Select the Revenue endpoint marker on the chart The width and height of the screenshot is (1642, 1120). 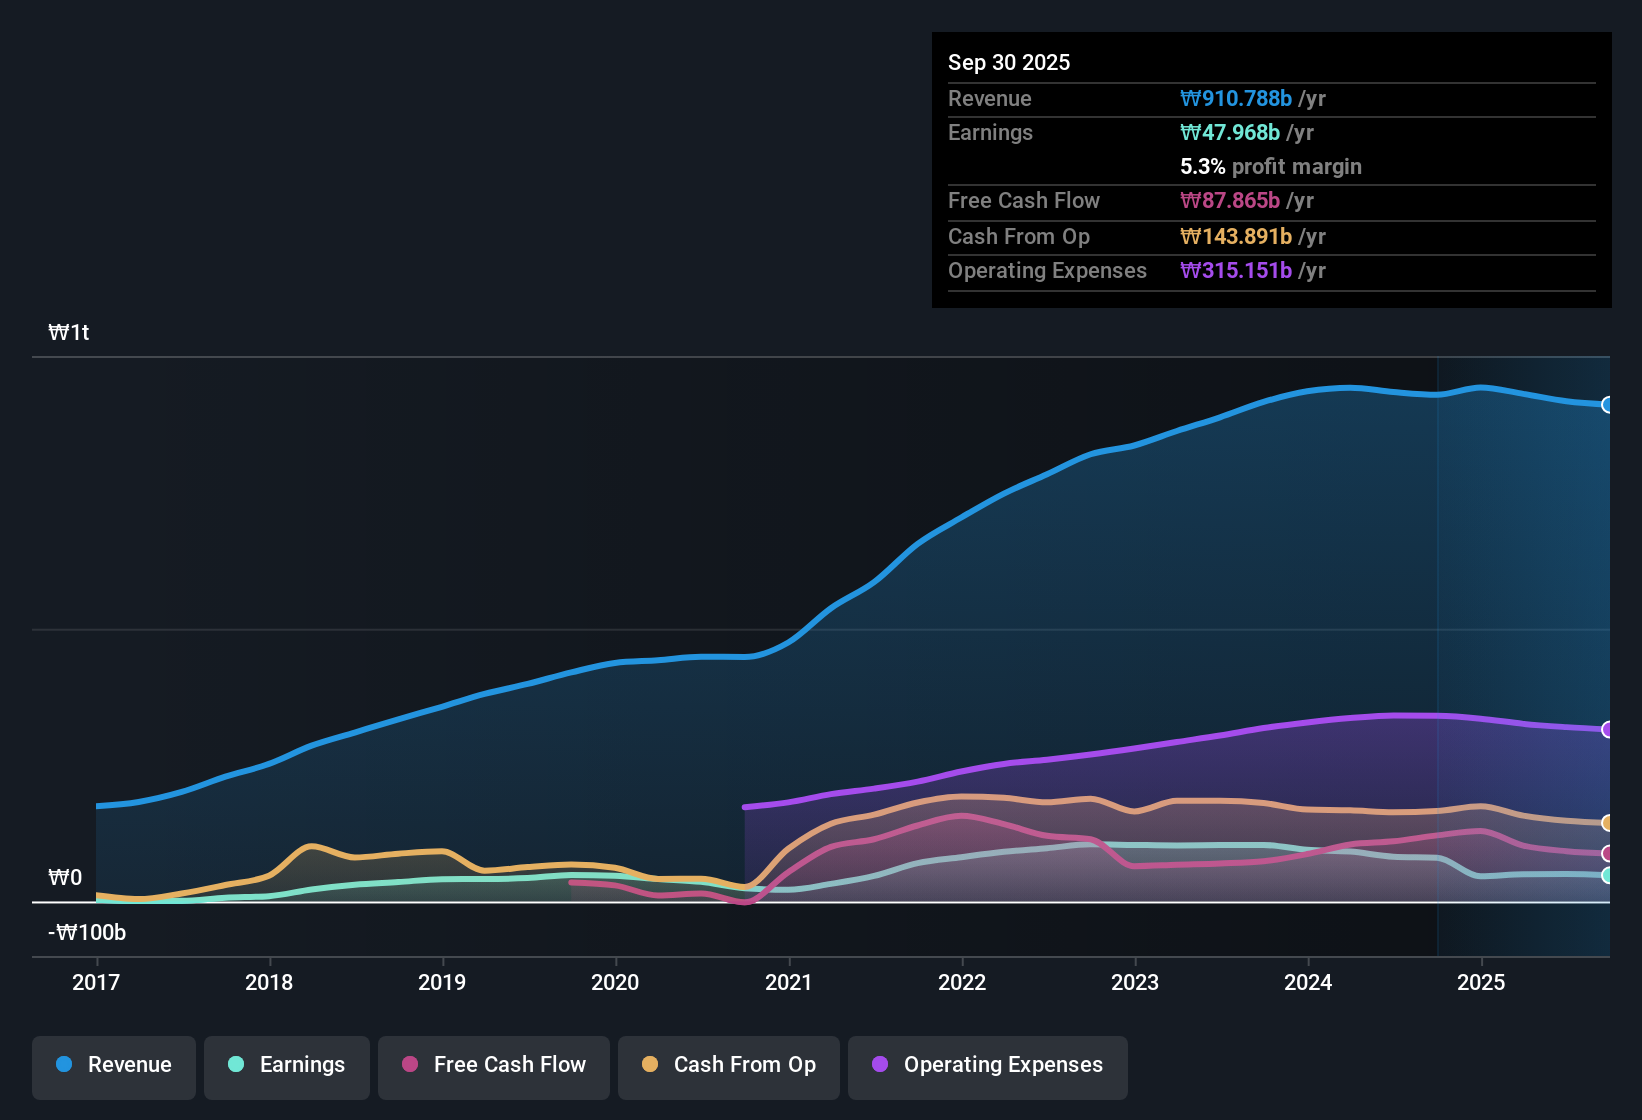tap(1608, 405)
